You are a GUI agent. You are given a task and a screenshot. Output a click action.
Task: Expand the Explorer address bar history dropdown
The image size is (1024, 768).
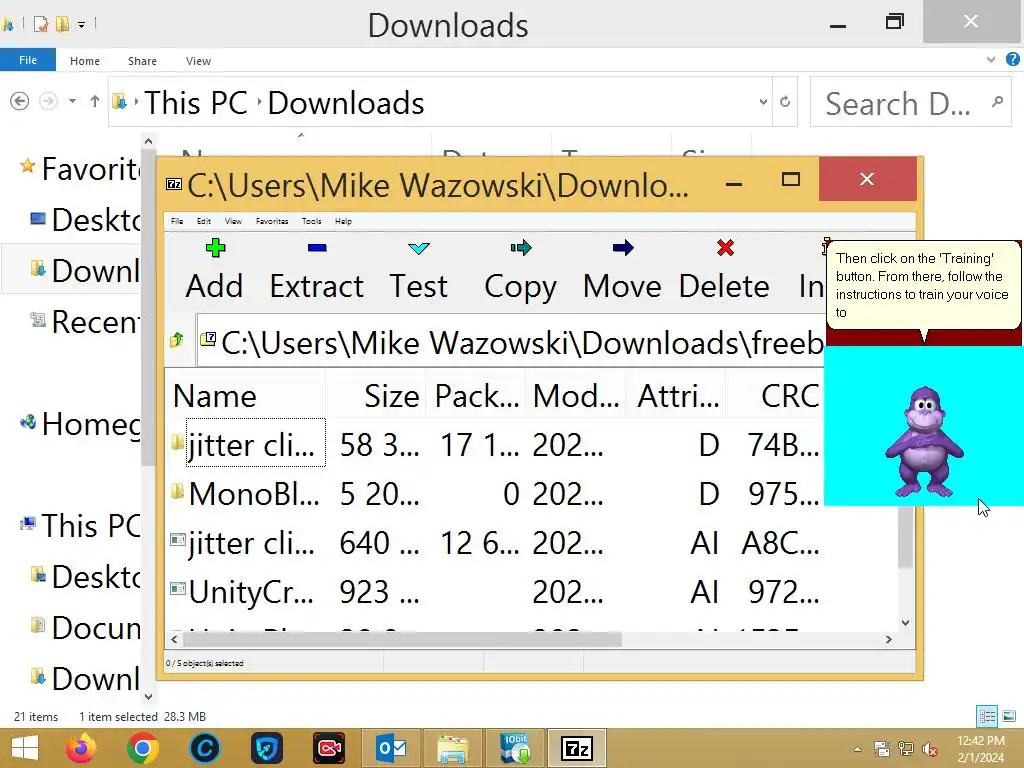click(763, 101)
